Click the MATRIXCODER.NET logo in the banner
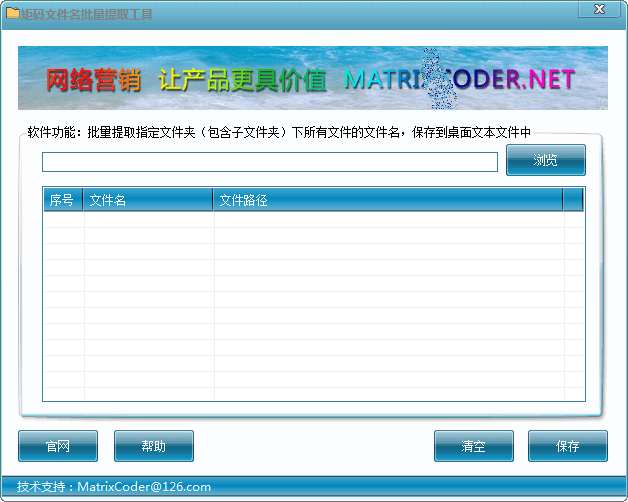The height and width of the screenshot is (502, 628). [460, 80]
